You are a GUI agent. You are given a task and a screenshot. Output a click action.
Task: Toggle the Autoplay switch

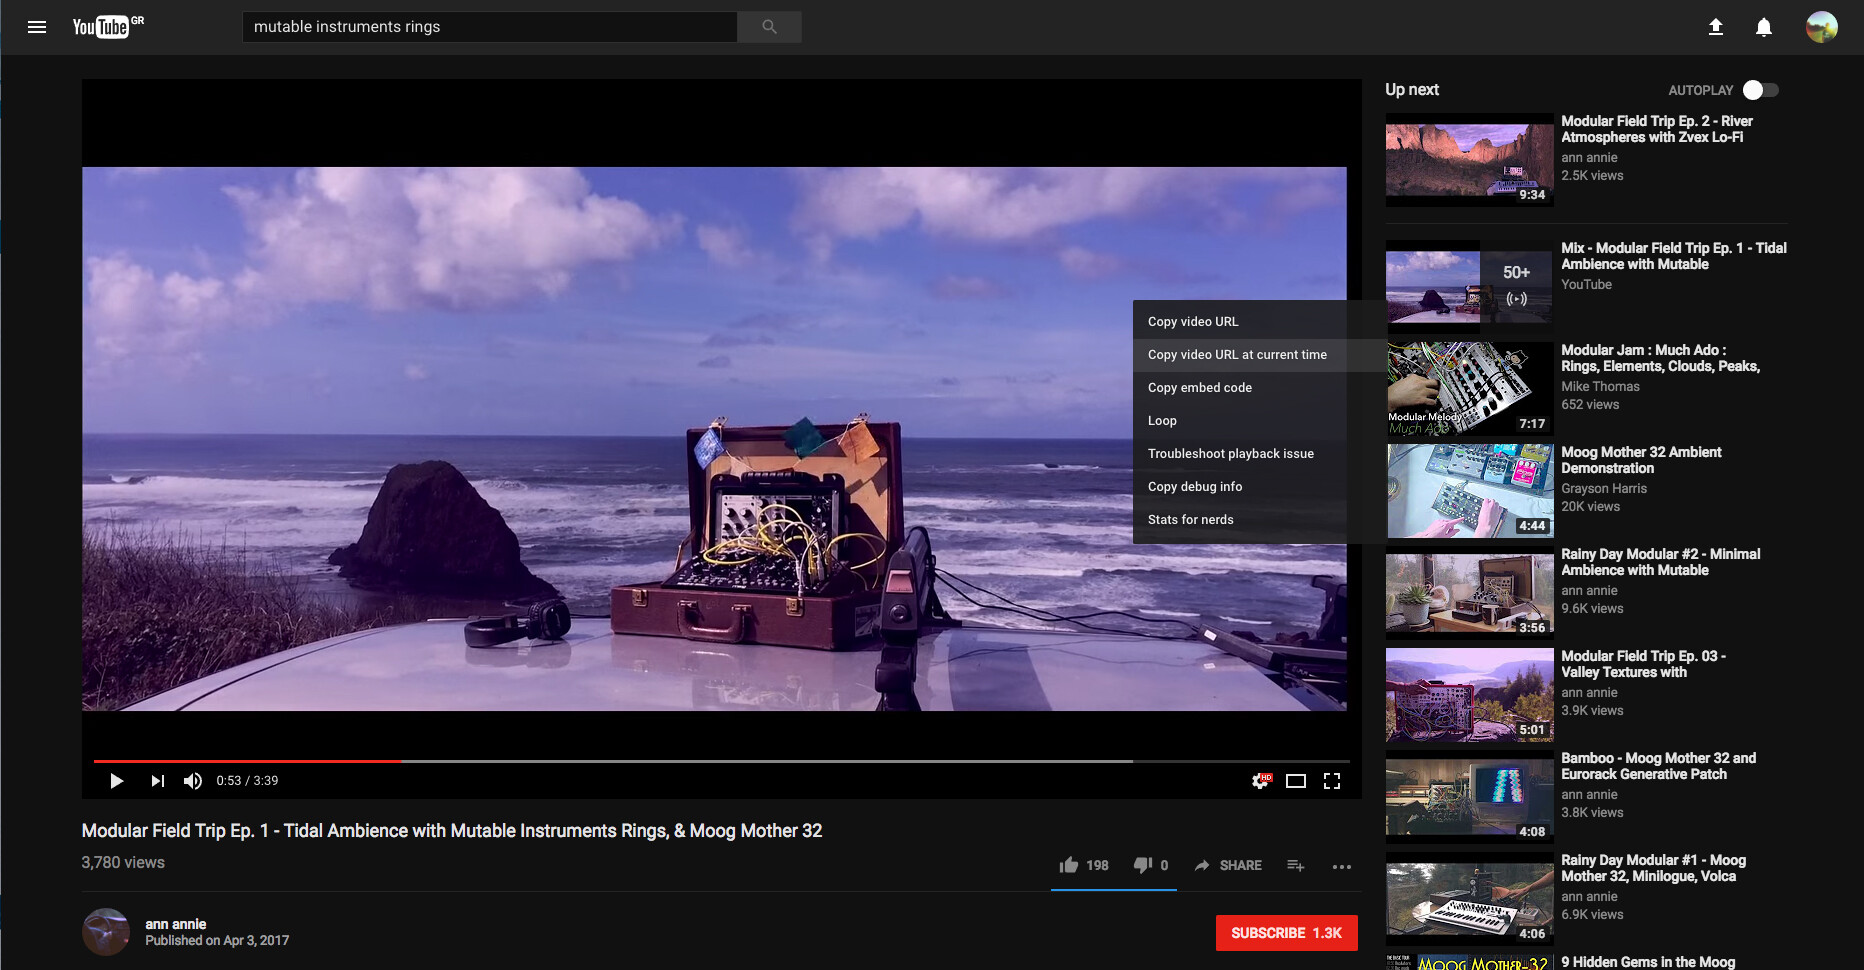[x=1760, y=90]
